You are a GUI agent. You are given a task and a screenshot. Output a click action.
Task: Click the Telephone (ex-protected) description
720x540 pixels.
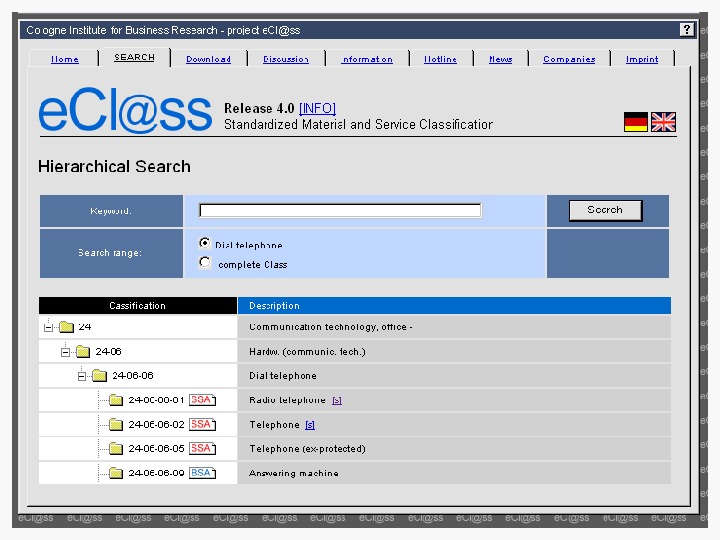click(x=307, y=449)
